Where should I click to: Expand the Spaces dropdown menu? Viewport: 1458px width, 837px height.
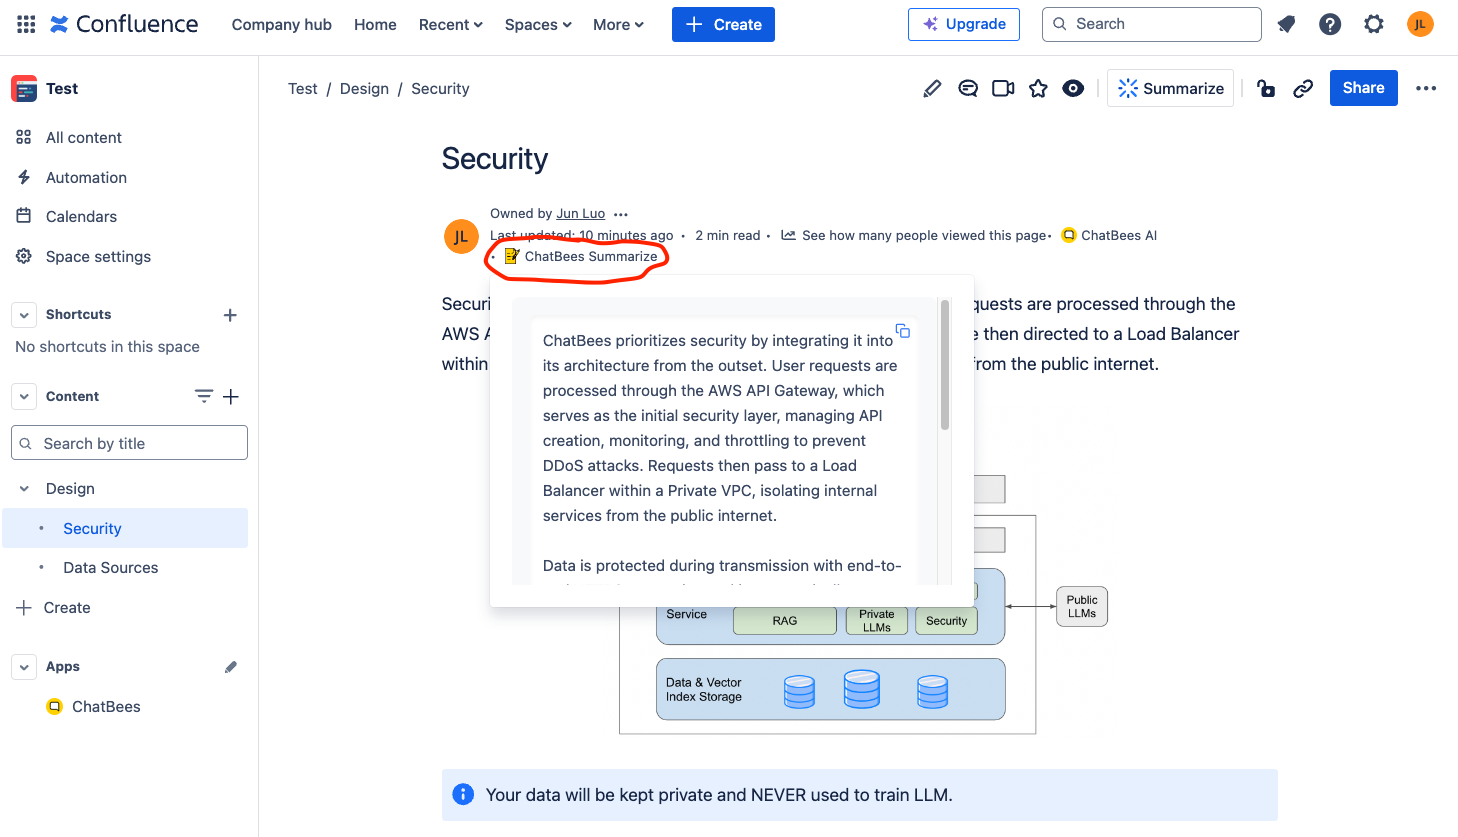pyautogui.click(x=538, y=24)
